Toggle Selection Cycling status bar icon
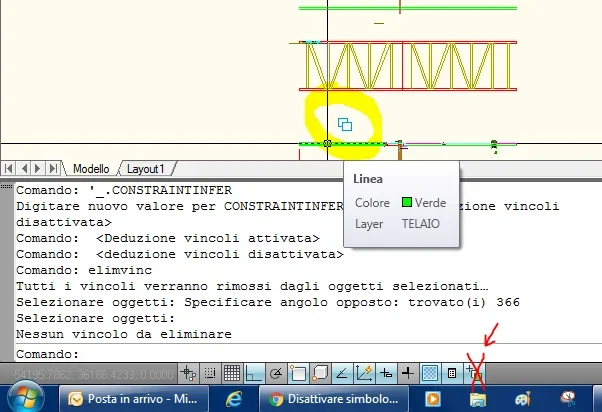The height and width of the screenshot is (412, 602). click(474, 373)
